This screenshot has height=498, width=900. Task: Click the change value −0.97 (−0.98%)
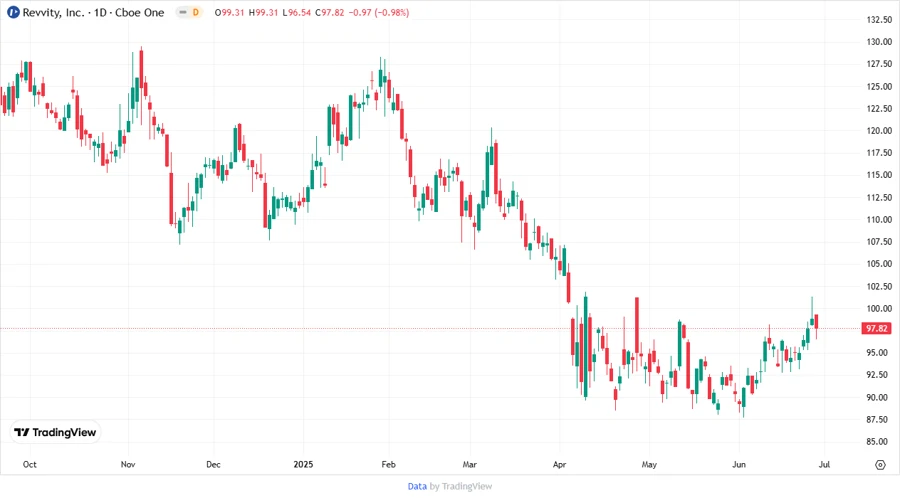click(x=379, y=13)
